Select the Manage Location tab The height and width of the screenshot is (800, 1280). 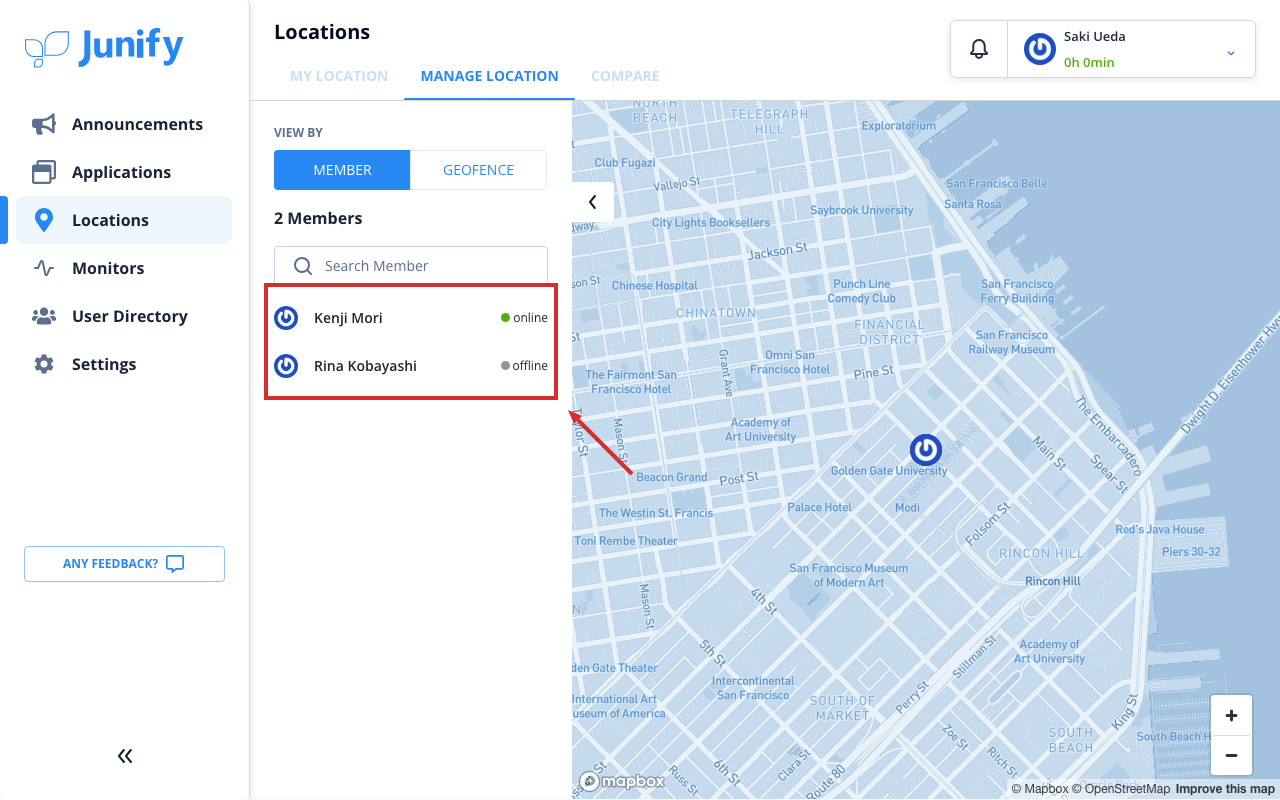click(490, 76)
